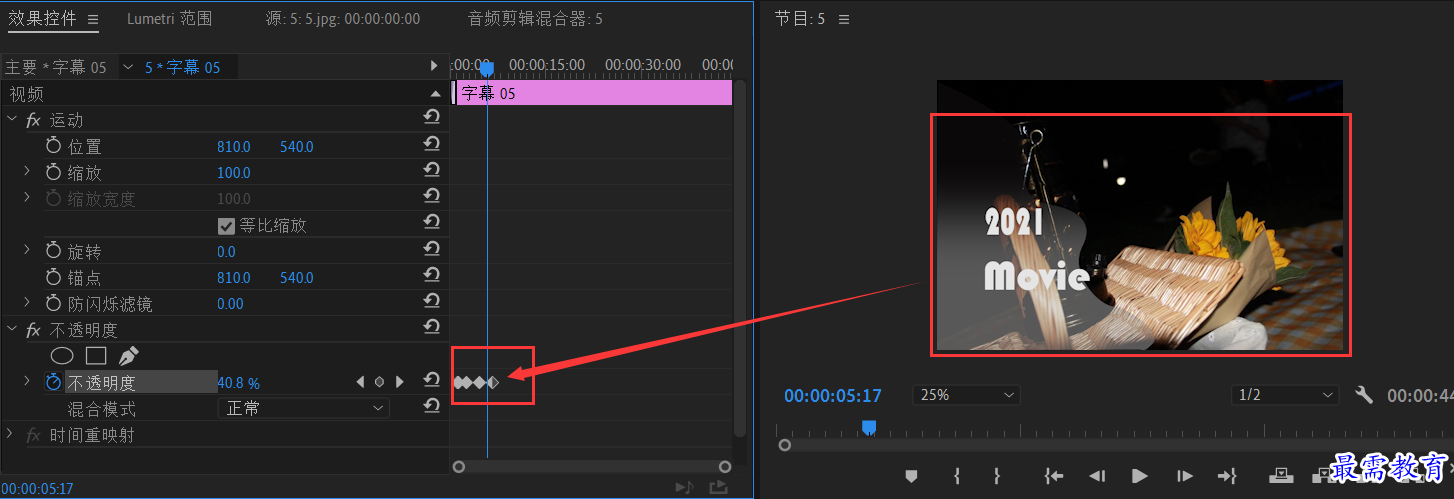Toggle animation stopwatch for 防闪烁滤镜
Viewport: 1454px width, 499px height.
point(54,303)
